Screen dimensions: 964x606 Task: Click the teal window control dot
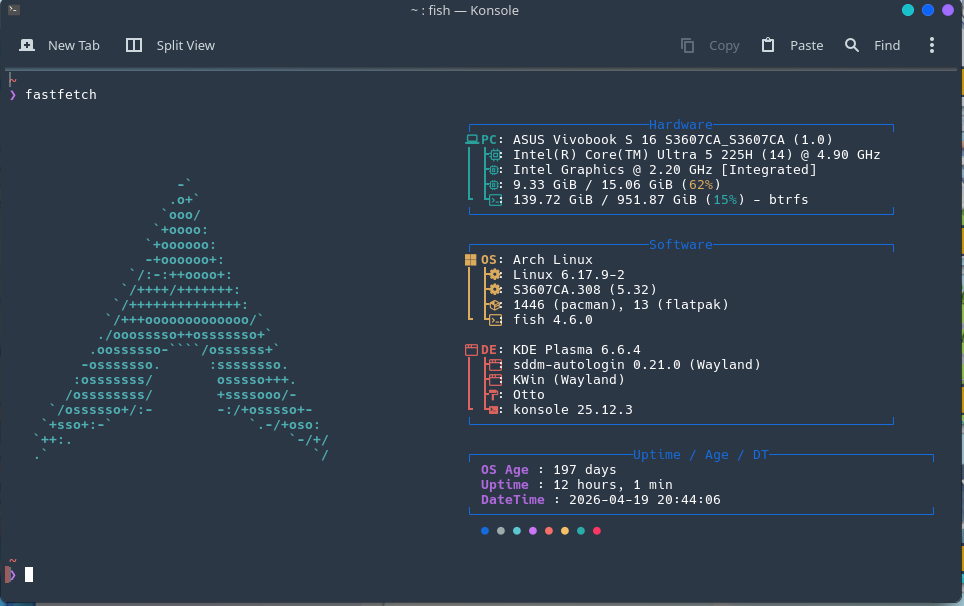click(908, 10)
